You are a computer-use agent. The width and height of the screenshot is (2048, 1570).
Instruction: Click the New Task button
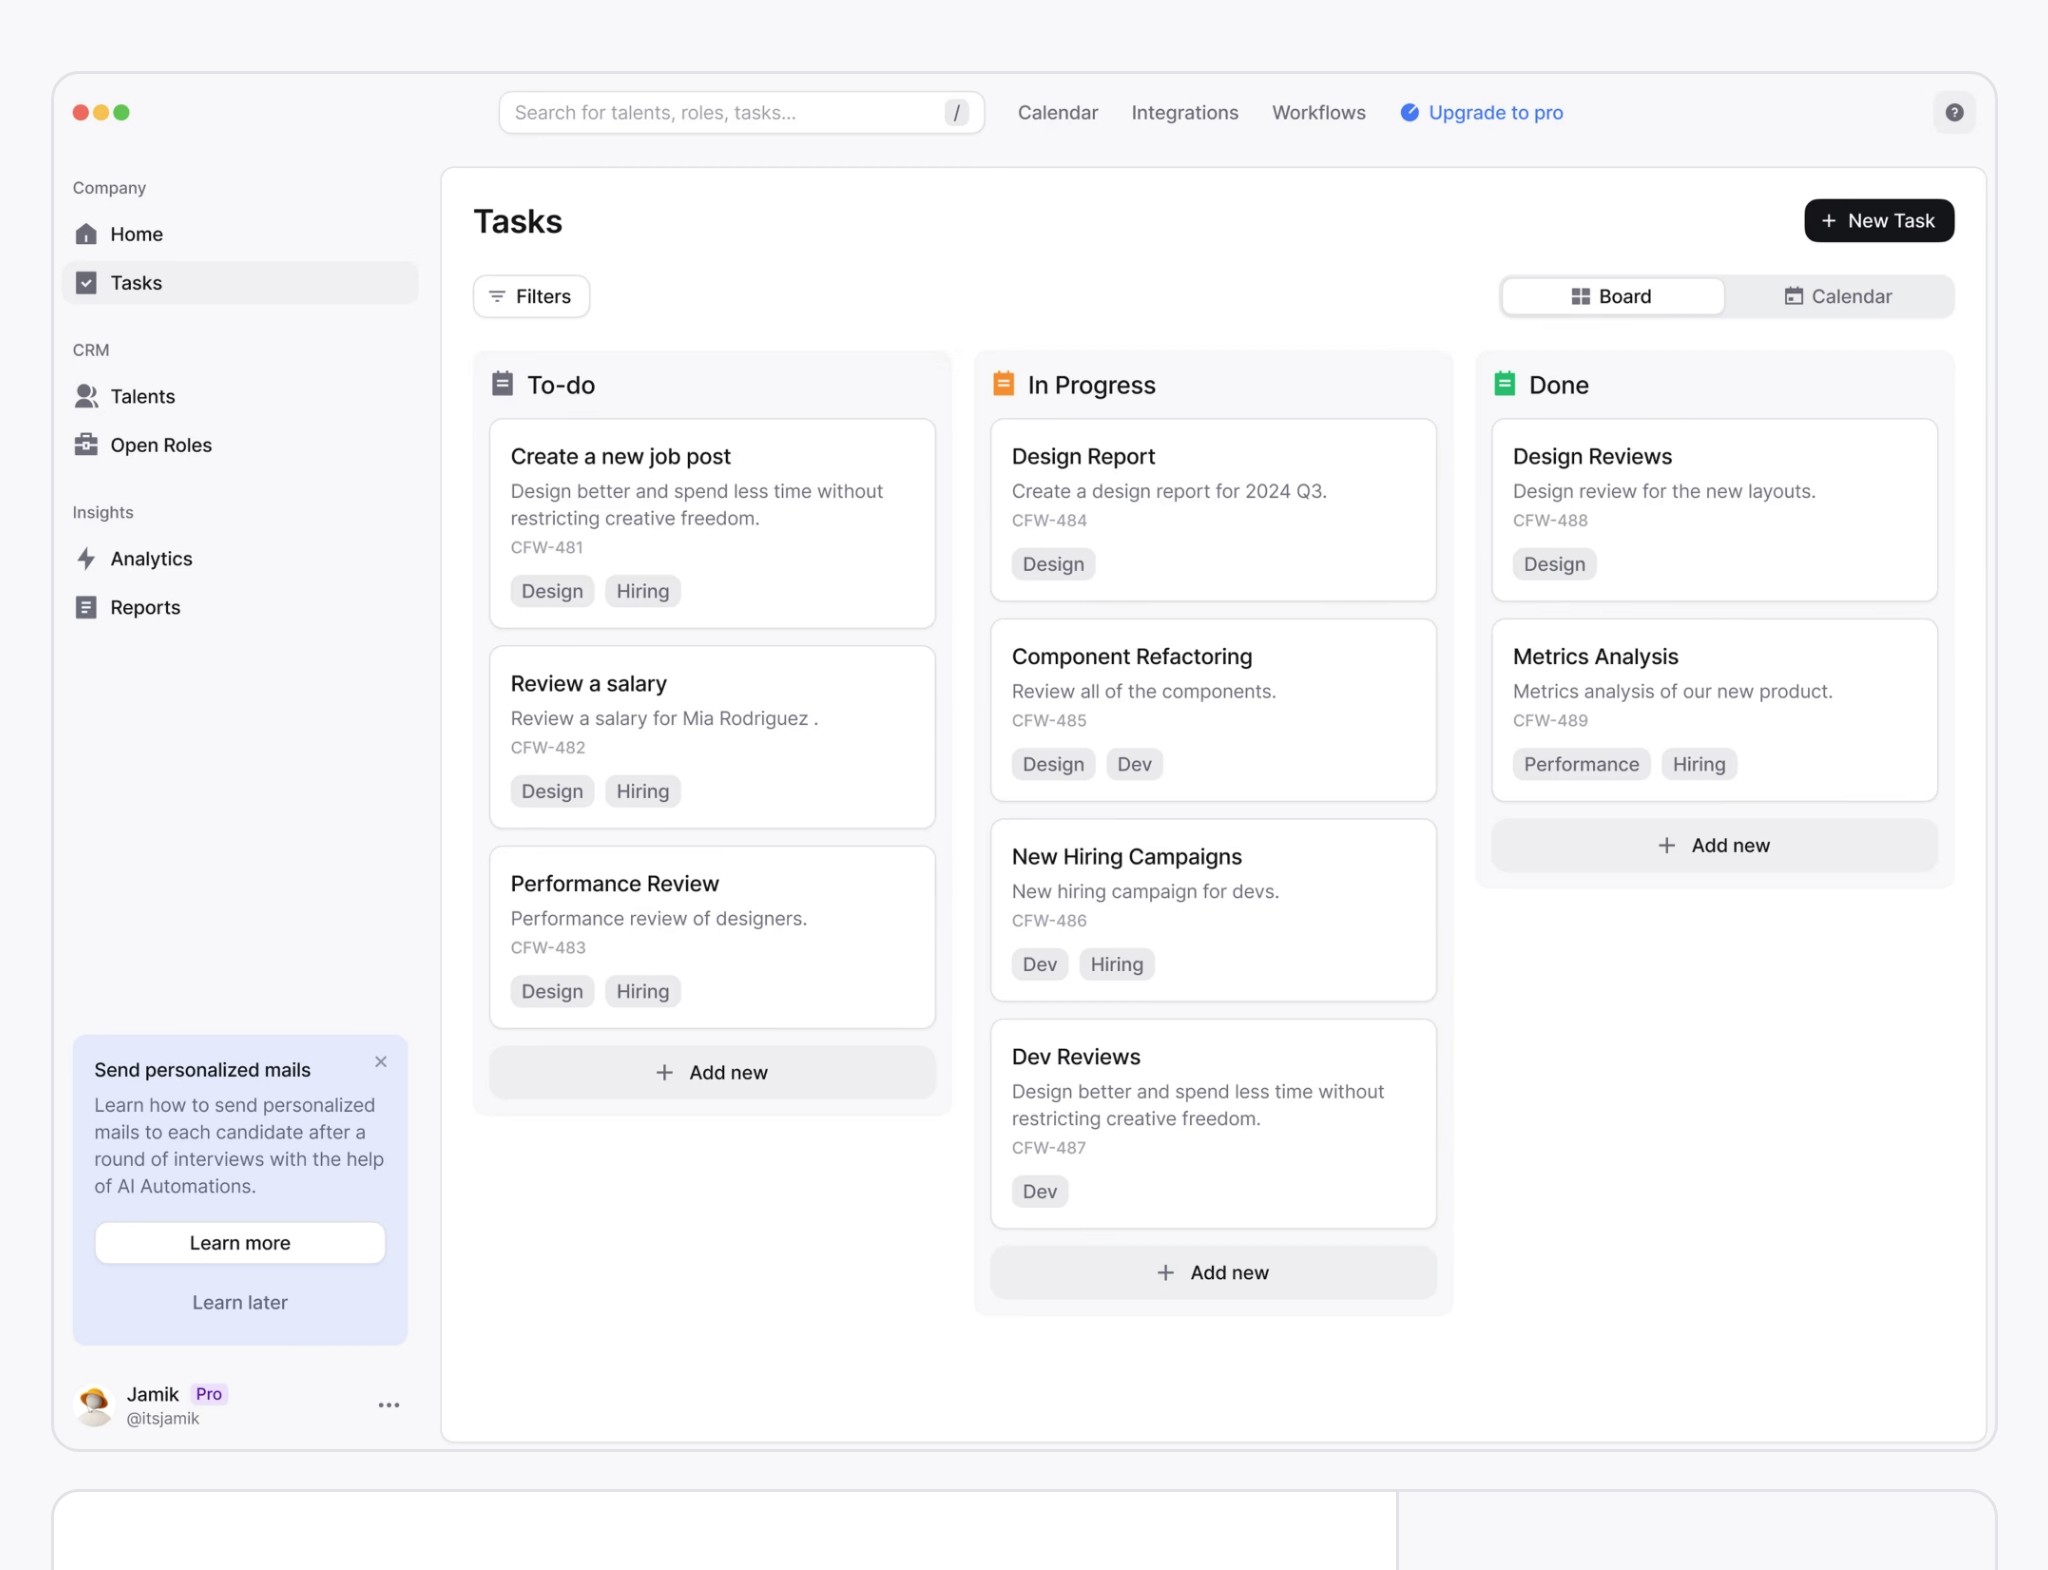(1878, 221)
